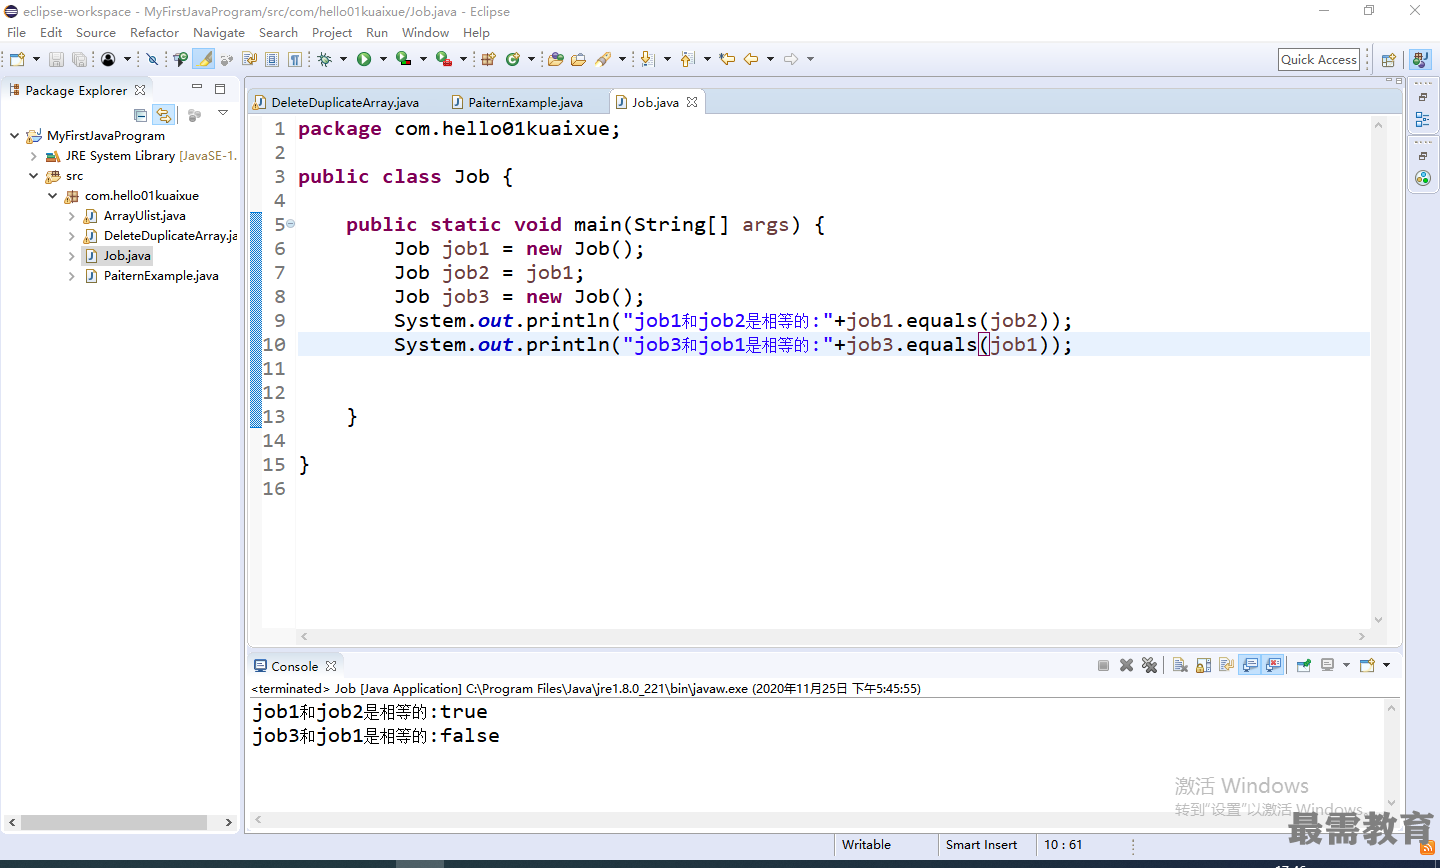Click the Save toolbar icon
Screen dimensions: 1440x868
(x=56, y=59)
